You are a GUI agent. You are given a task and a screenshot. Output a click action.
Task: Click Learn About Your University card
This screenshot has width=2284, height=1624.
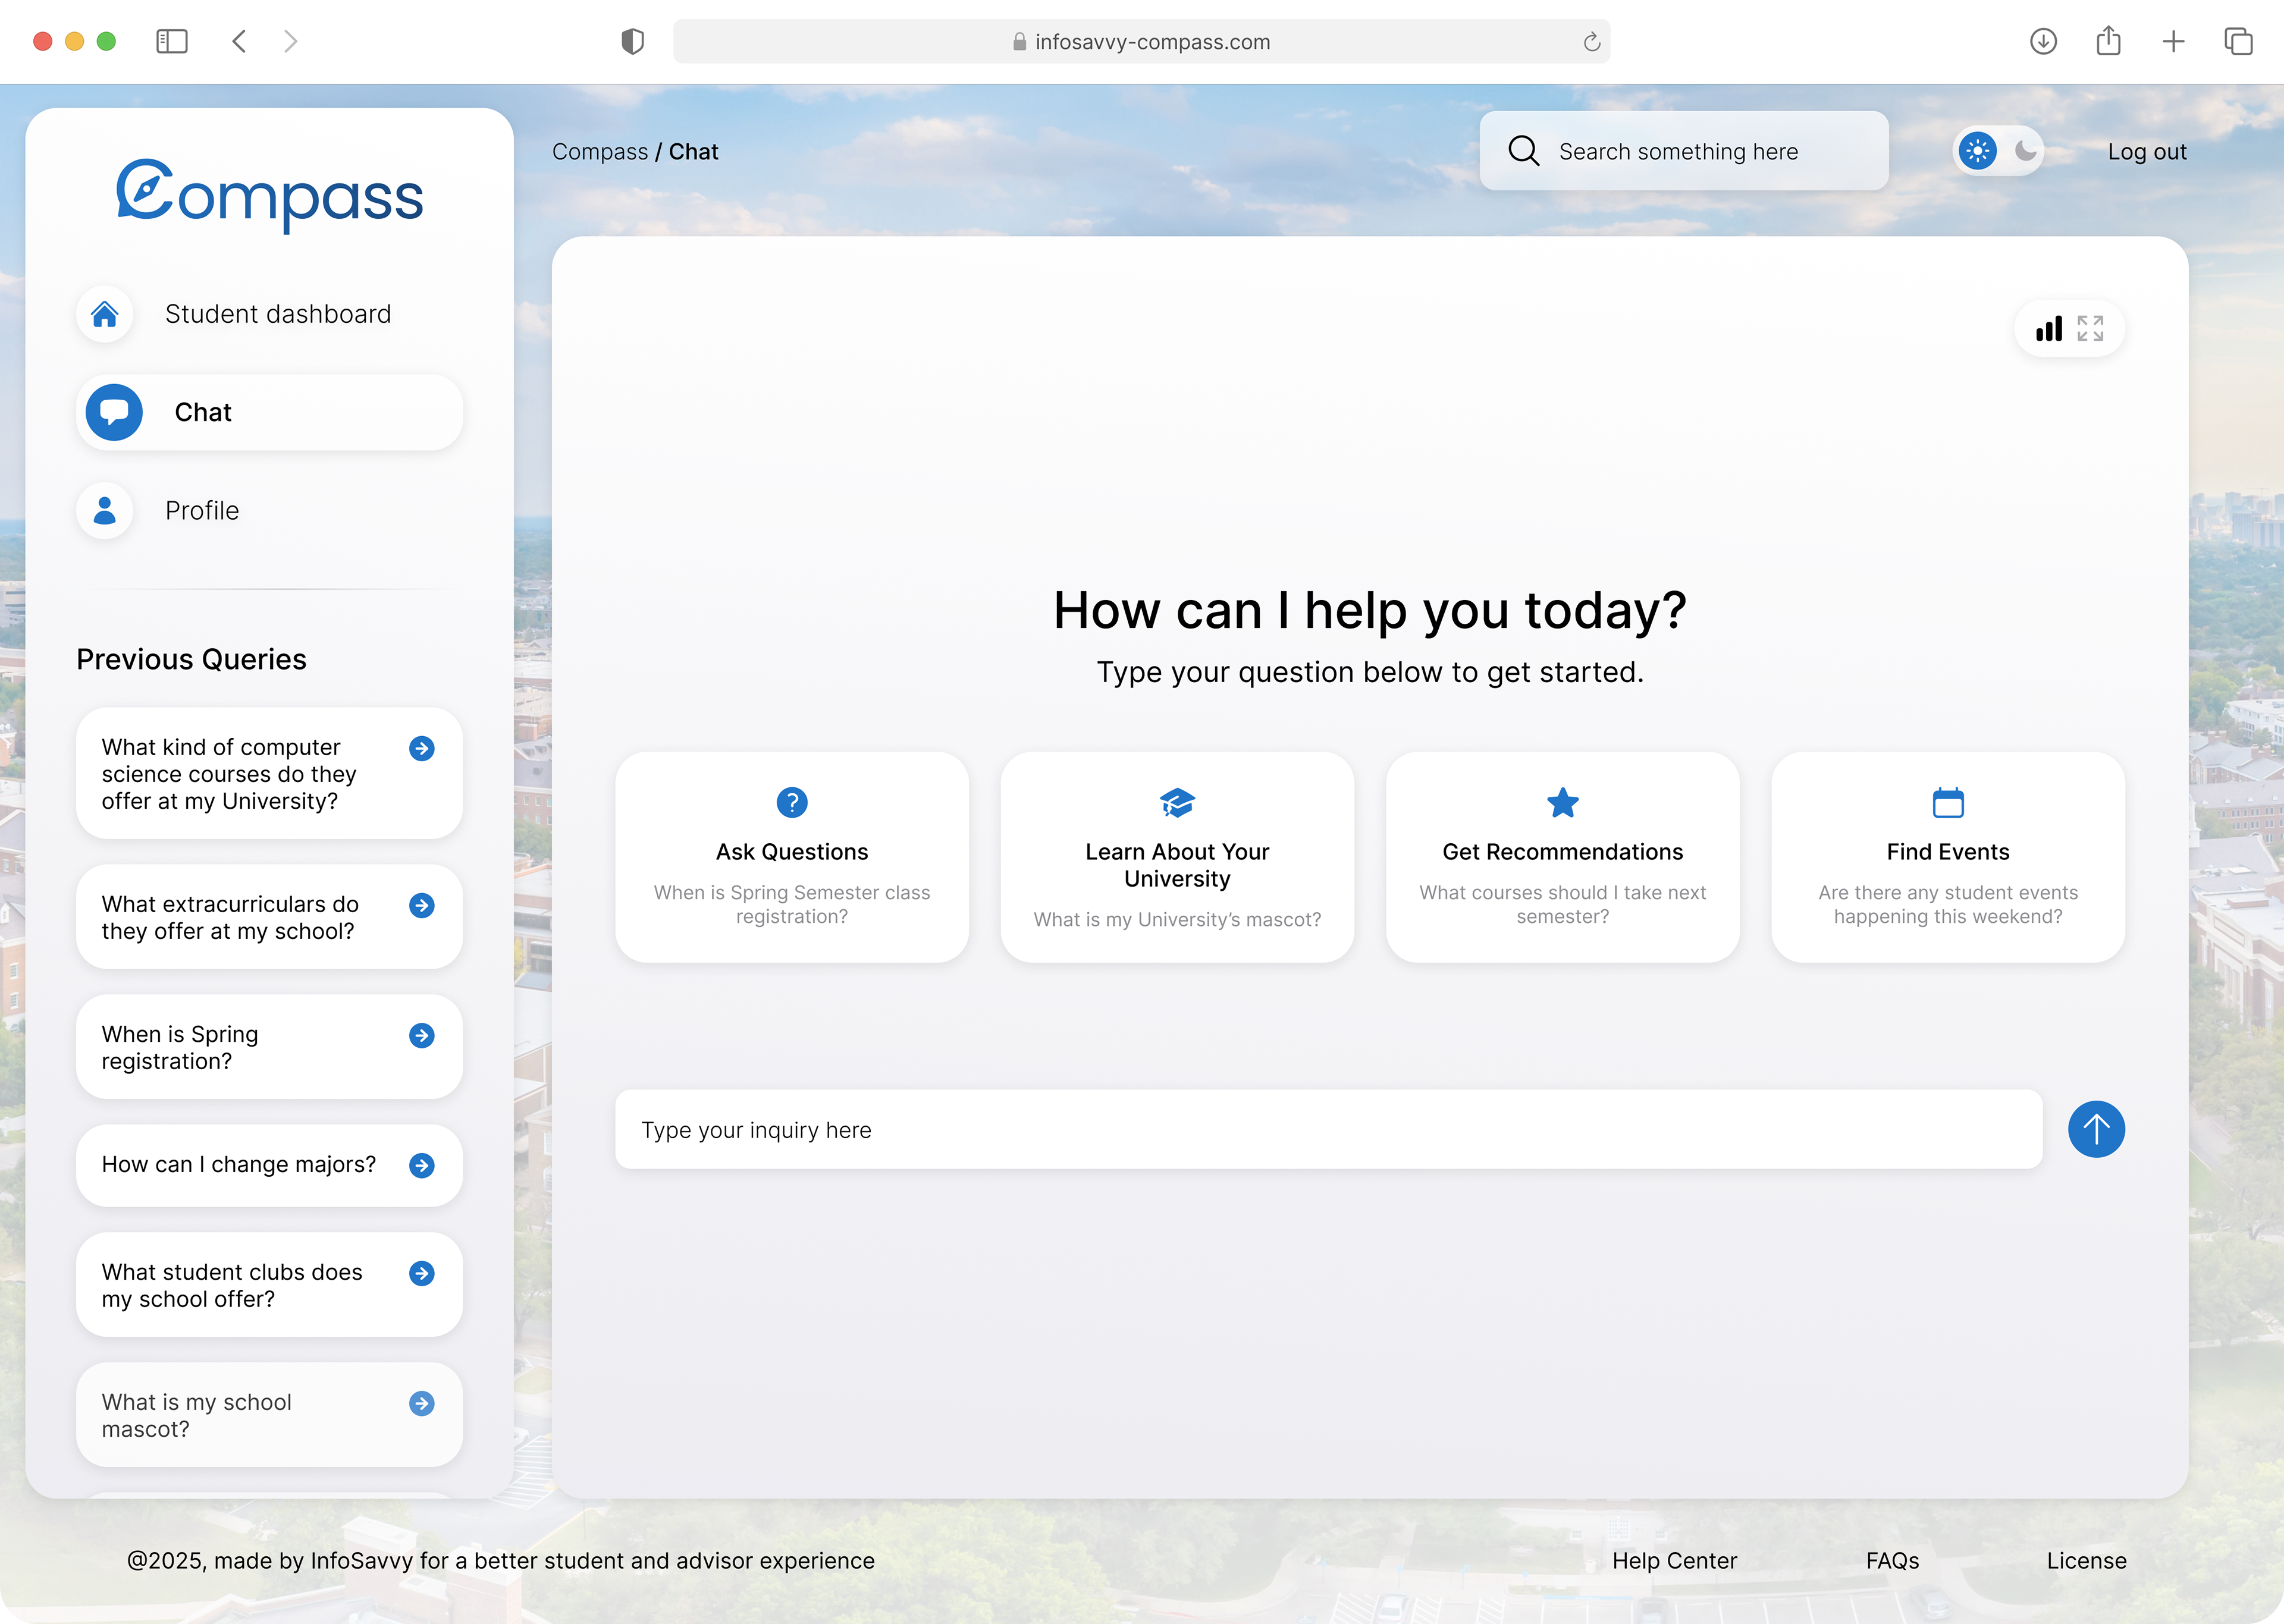point(1177,857)
